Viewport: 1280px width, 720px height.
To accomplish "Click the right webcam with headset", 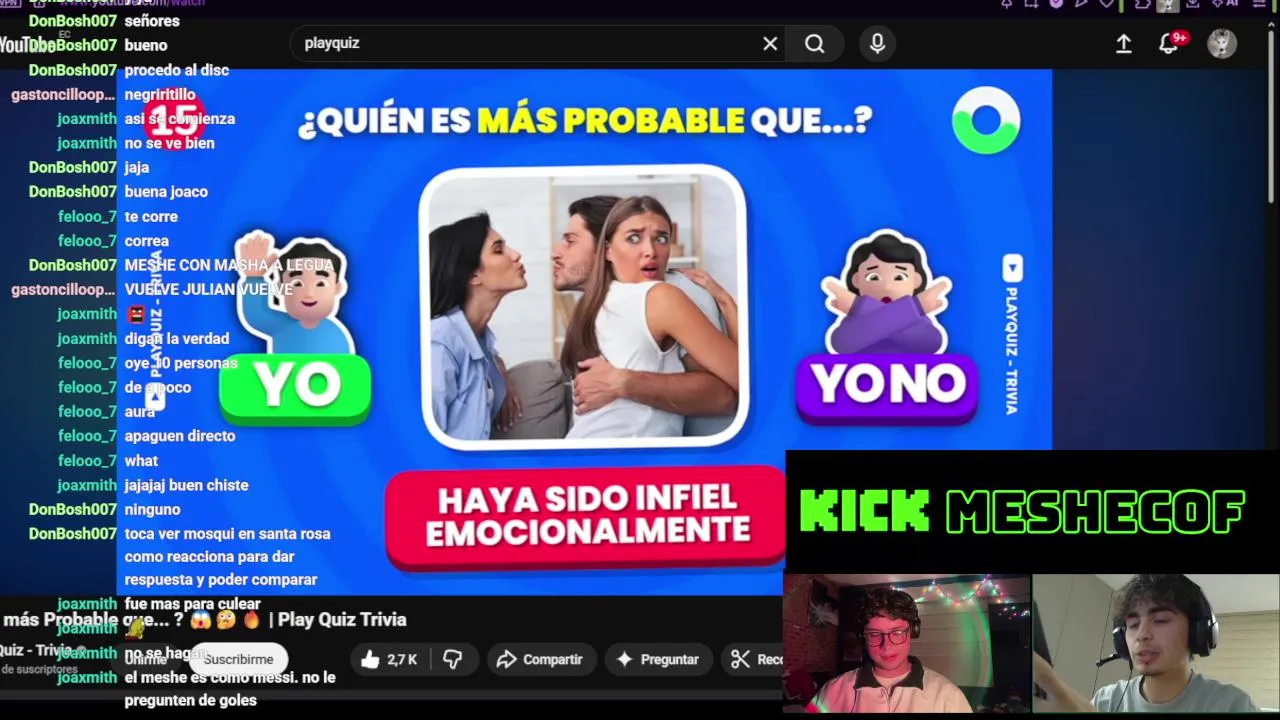I will 1156,643.
